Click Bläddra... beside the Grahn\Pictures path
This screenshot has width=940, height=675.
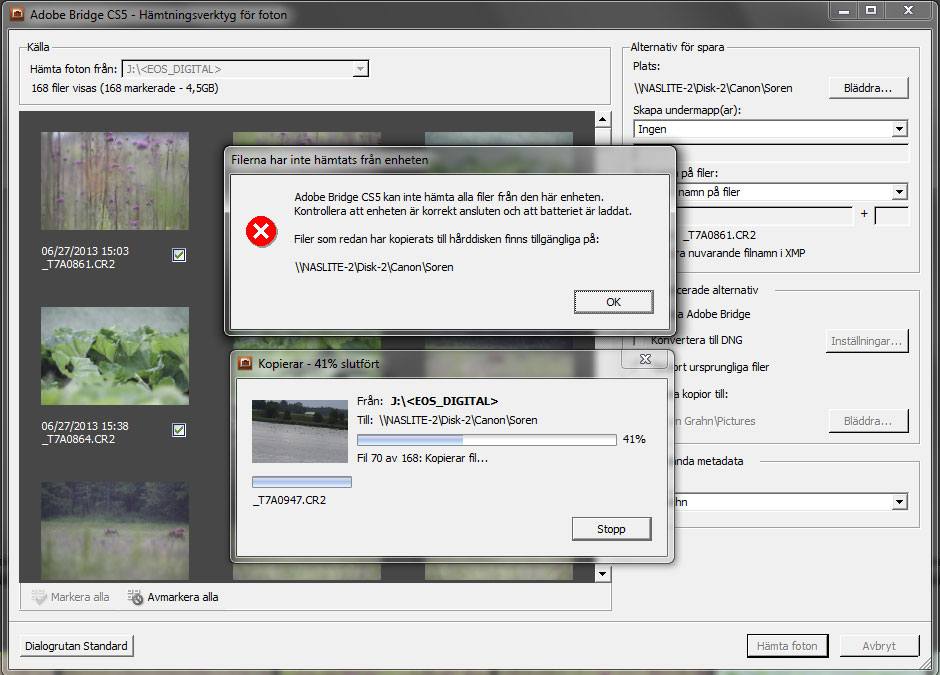tap(868, 421)
